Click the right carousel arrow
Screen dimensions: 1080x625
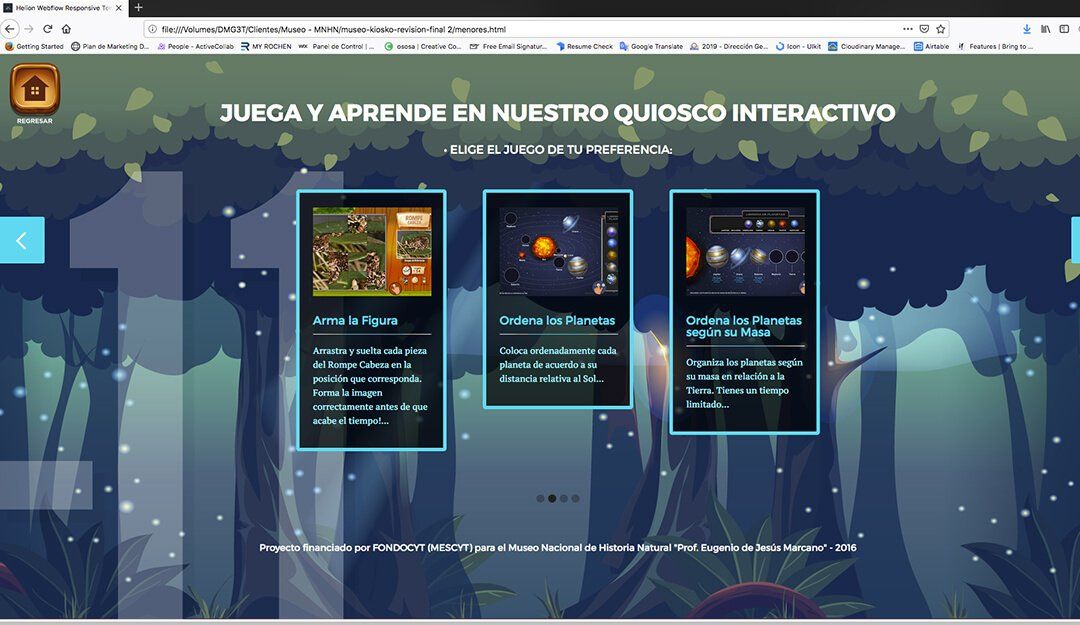click(x=1074, y=240)
